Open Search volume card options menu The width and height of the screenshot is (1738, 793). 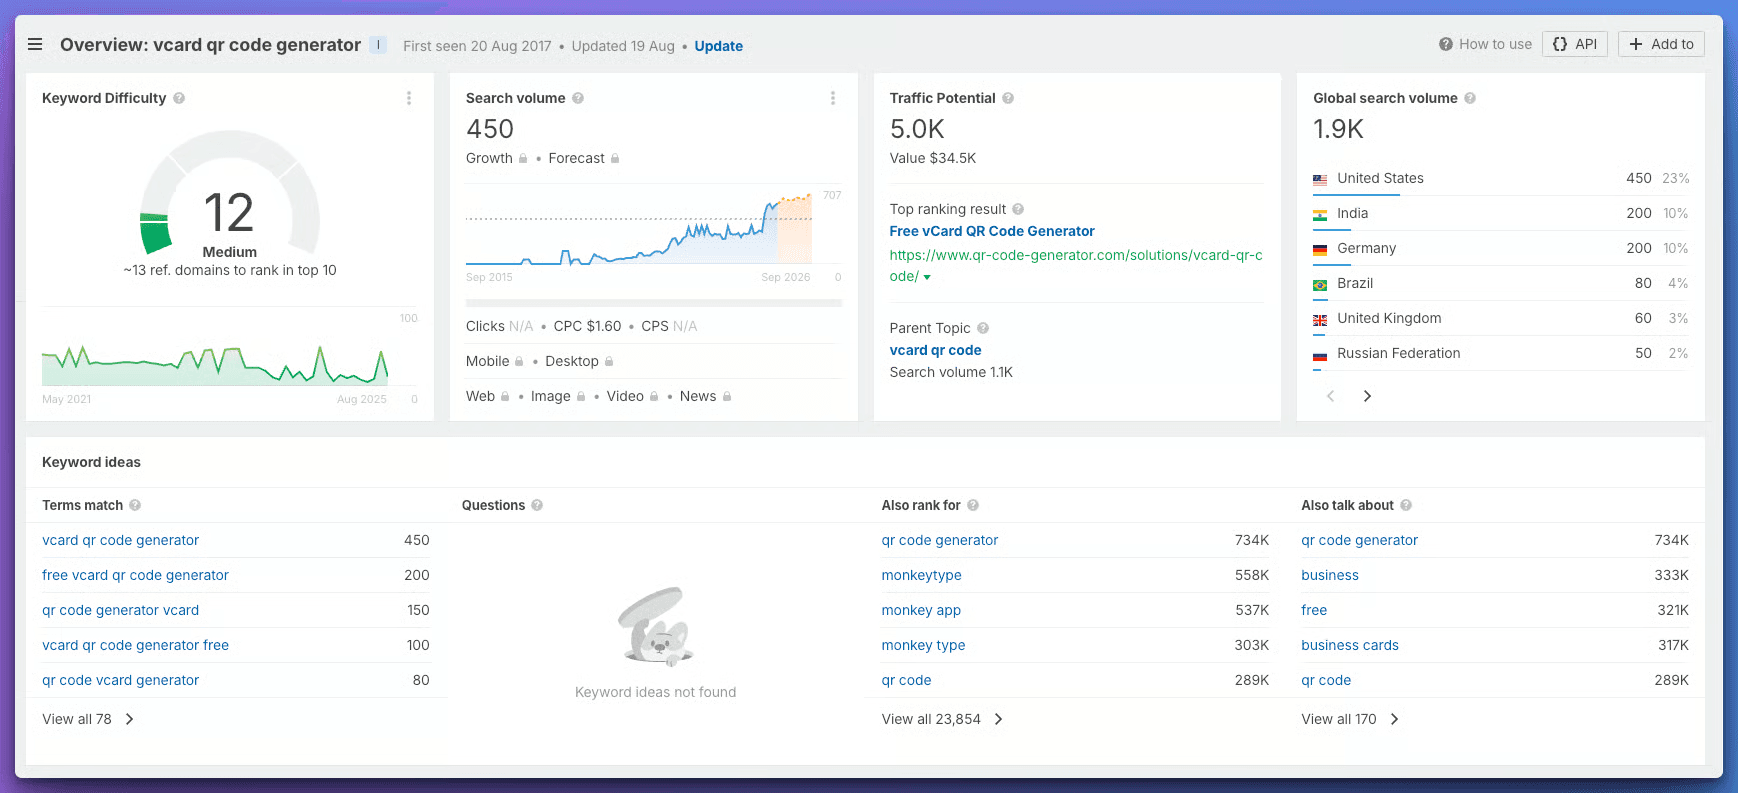832,98
